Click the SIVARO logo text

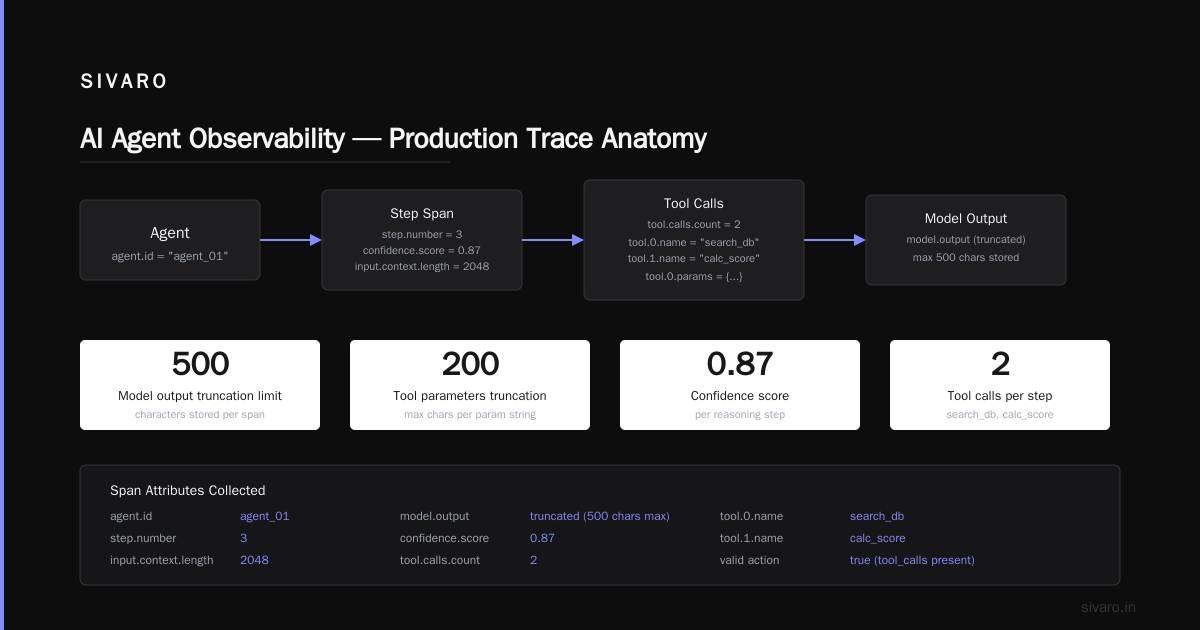pos(124,82)
